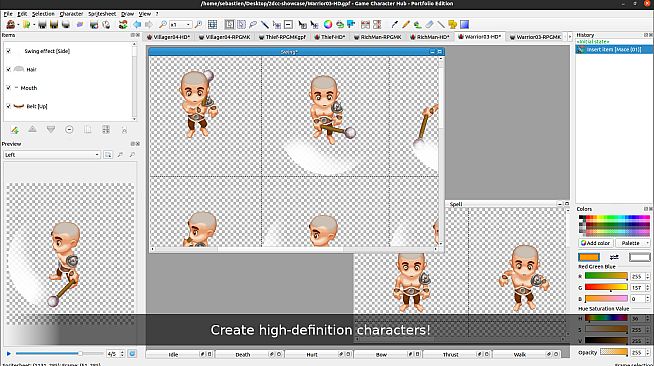Step the preview frame counter value
Image resolution: width=654 pixels, height=366 pixels.
[x=122, y=353]
